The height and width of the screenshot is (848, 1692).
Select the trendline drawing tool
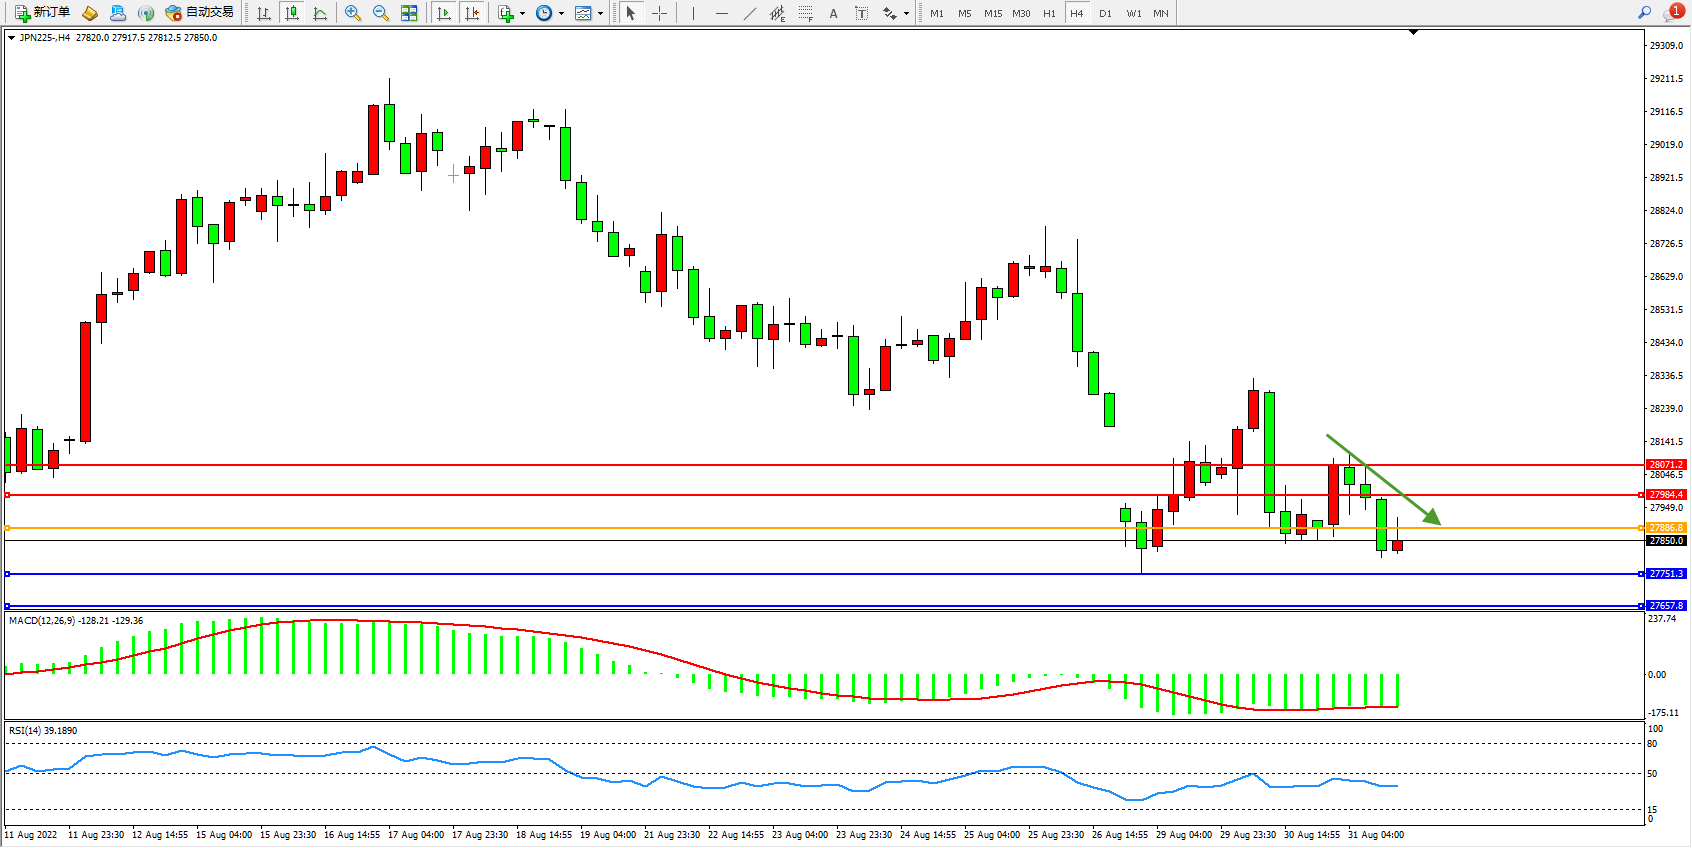[x=750, y=13]
